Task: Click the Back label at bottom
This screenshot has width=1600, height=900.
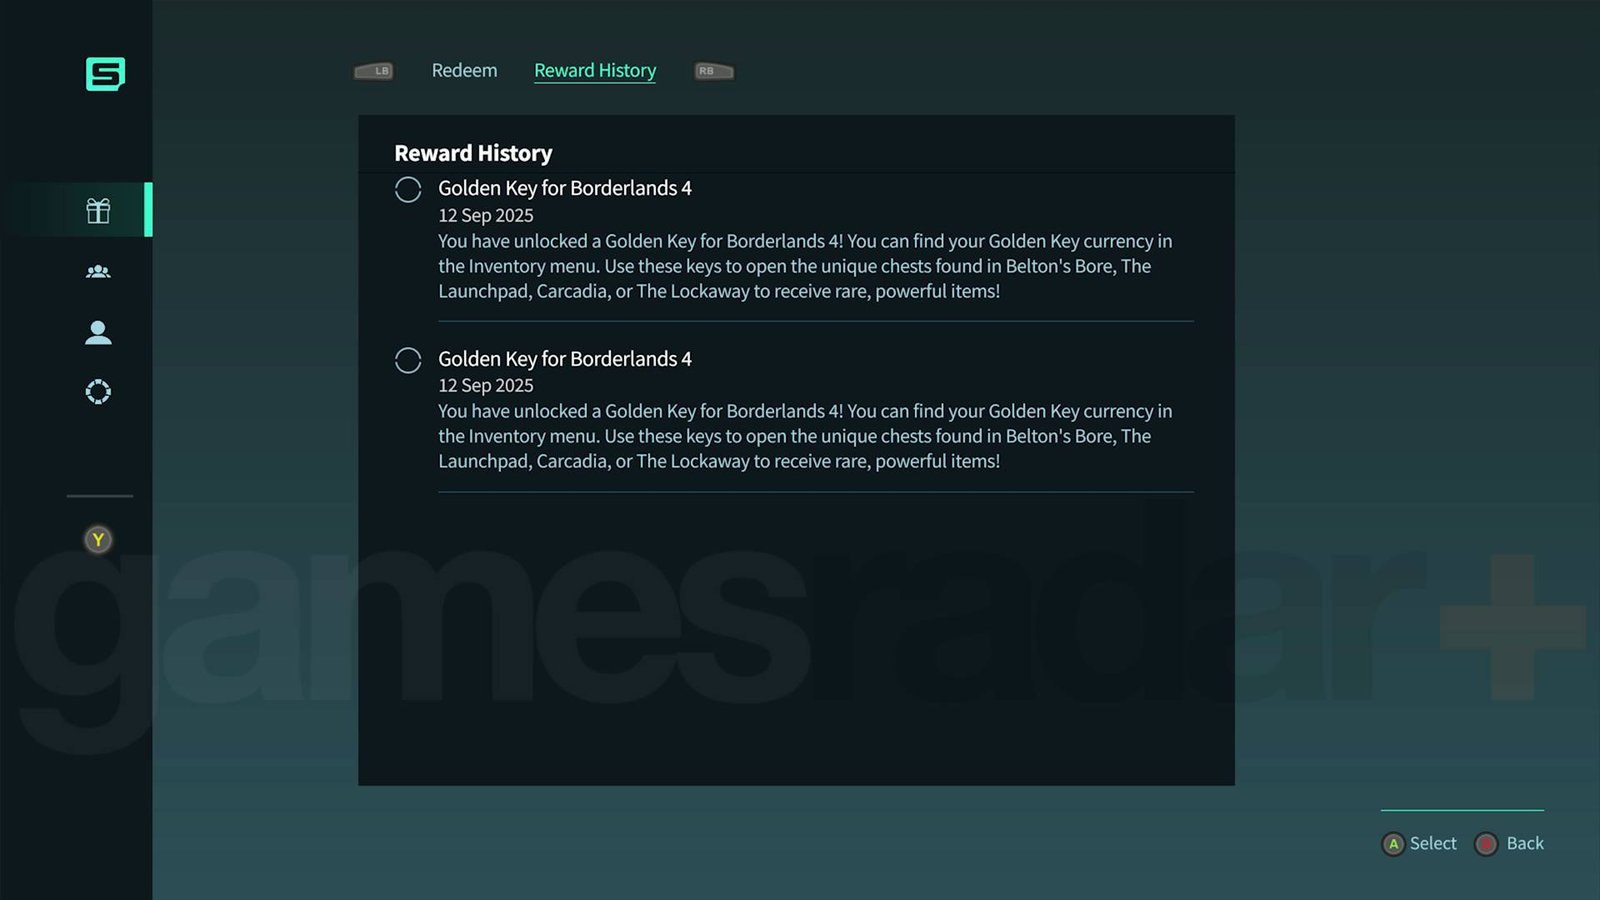Action: [1525, 843]
